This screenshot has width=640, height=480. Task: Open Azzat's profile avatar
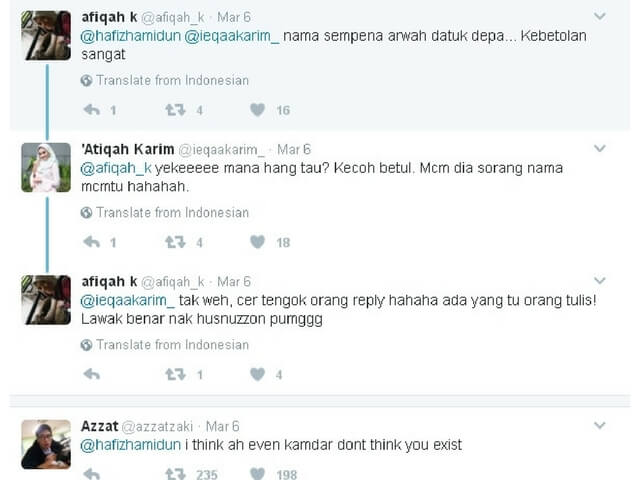coord(46,444)
